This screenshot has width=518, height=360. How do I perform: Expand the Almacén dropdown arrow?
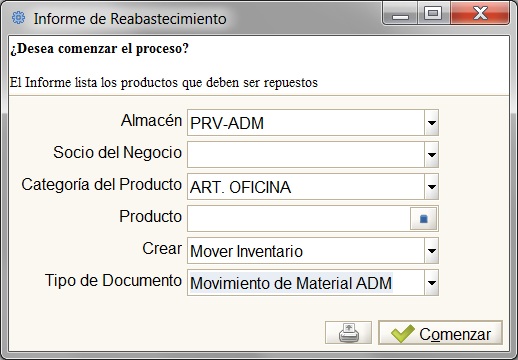point(432,123)
